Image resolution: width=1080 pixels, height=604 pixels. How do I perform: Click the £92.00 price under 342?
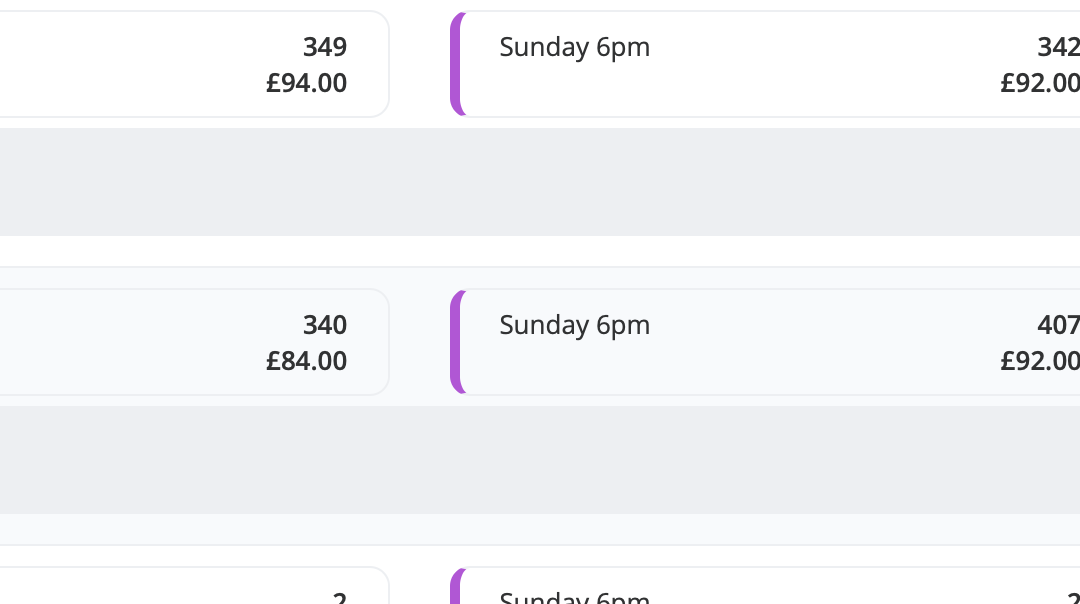[x=1040, y=83]
